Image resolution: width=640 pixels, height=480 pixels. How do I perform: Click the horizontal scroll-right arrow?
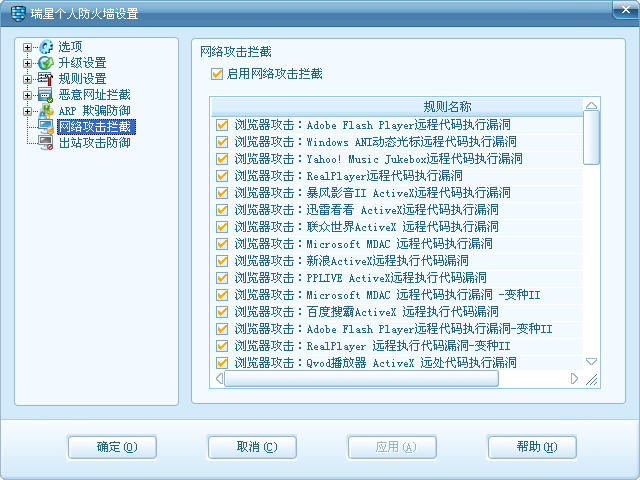(x=574, y=378)
